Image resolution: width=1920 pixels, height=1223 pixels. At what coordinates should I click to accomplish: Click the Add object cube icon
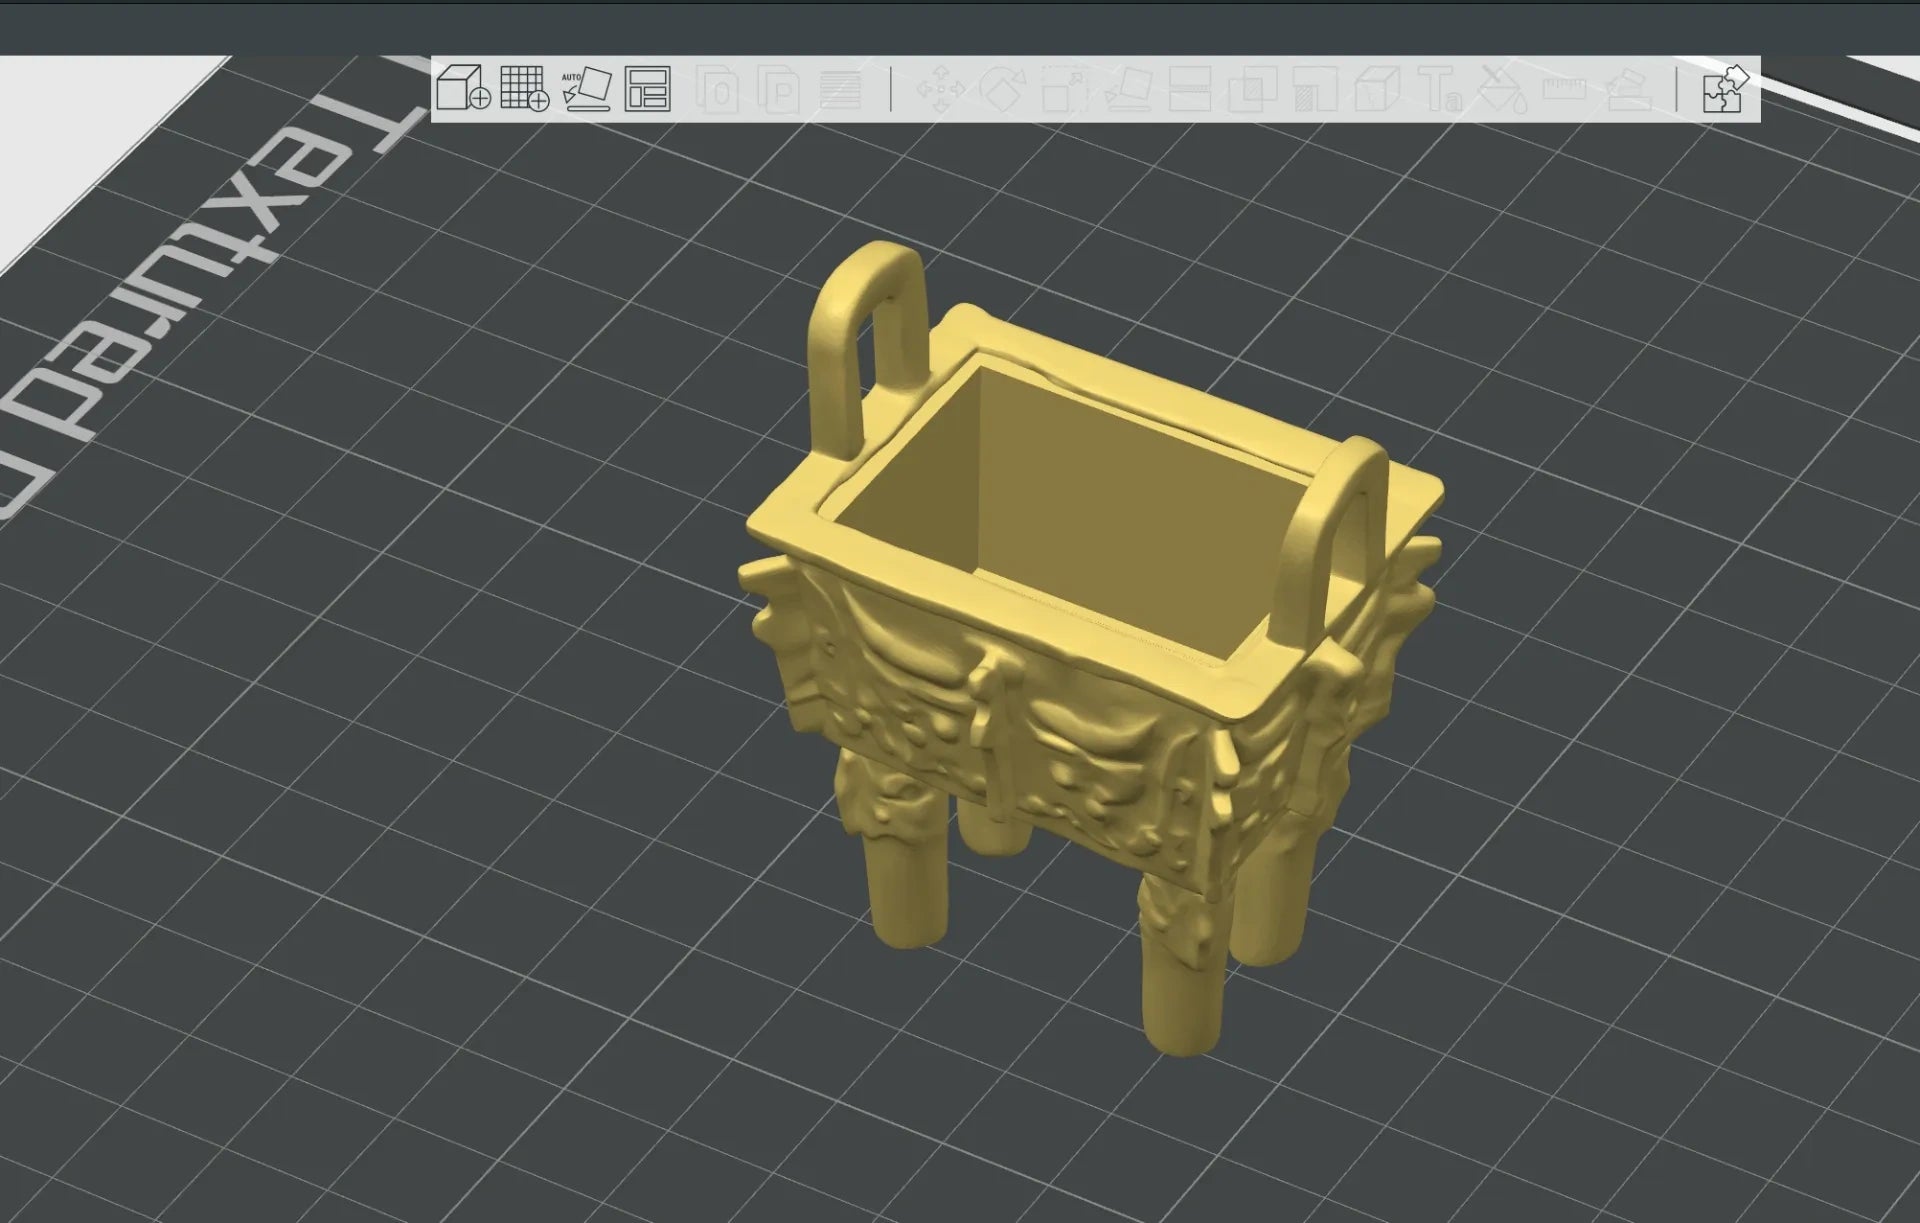coord(463,88)
